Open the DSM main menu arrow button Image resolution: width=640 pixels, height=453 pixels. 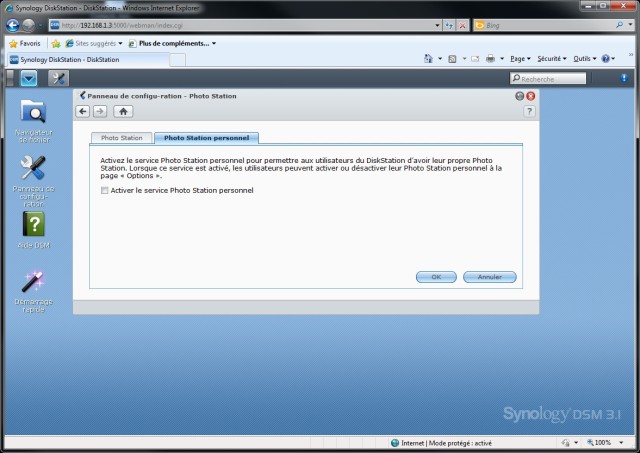[x=29, y=78]
